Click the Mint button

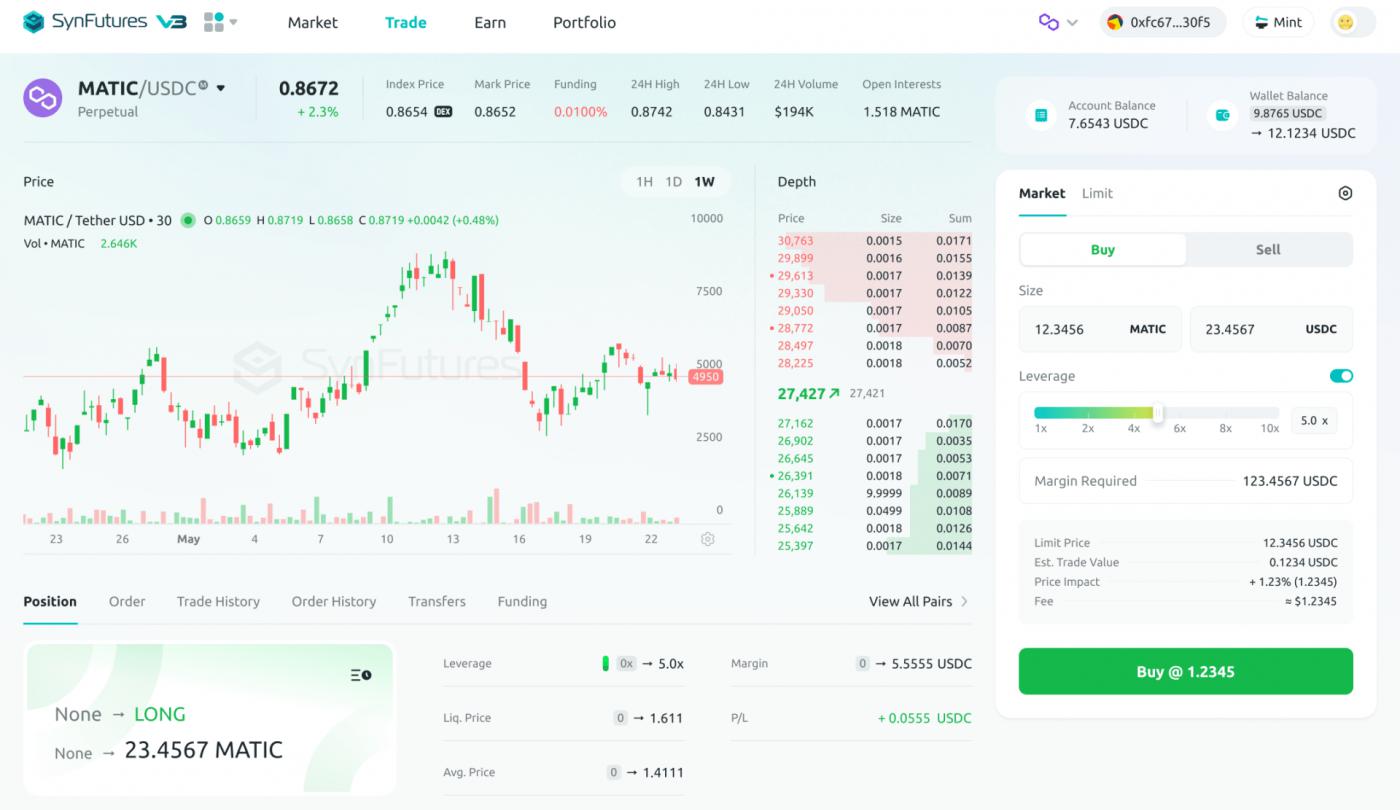point(1277,22)
